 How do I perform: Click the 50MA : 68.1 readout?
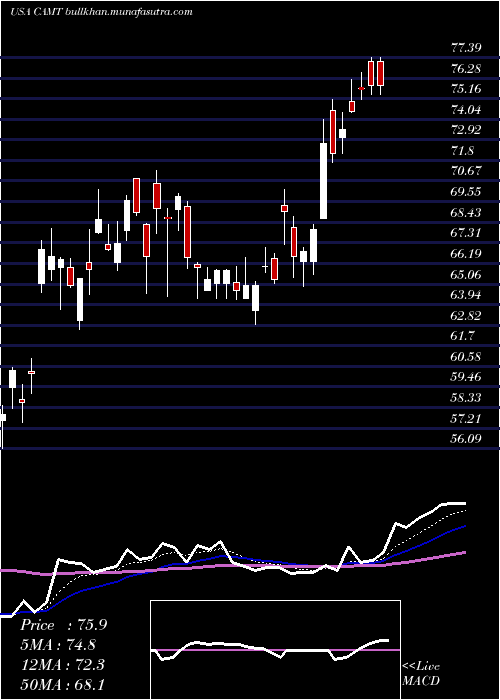click(x=62, y=684)
